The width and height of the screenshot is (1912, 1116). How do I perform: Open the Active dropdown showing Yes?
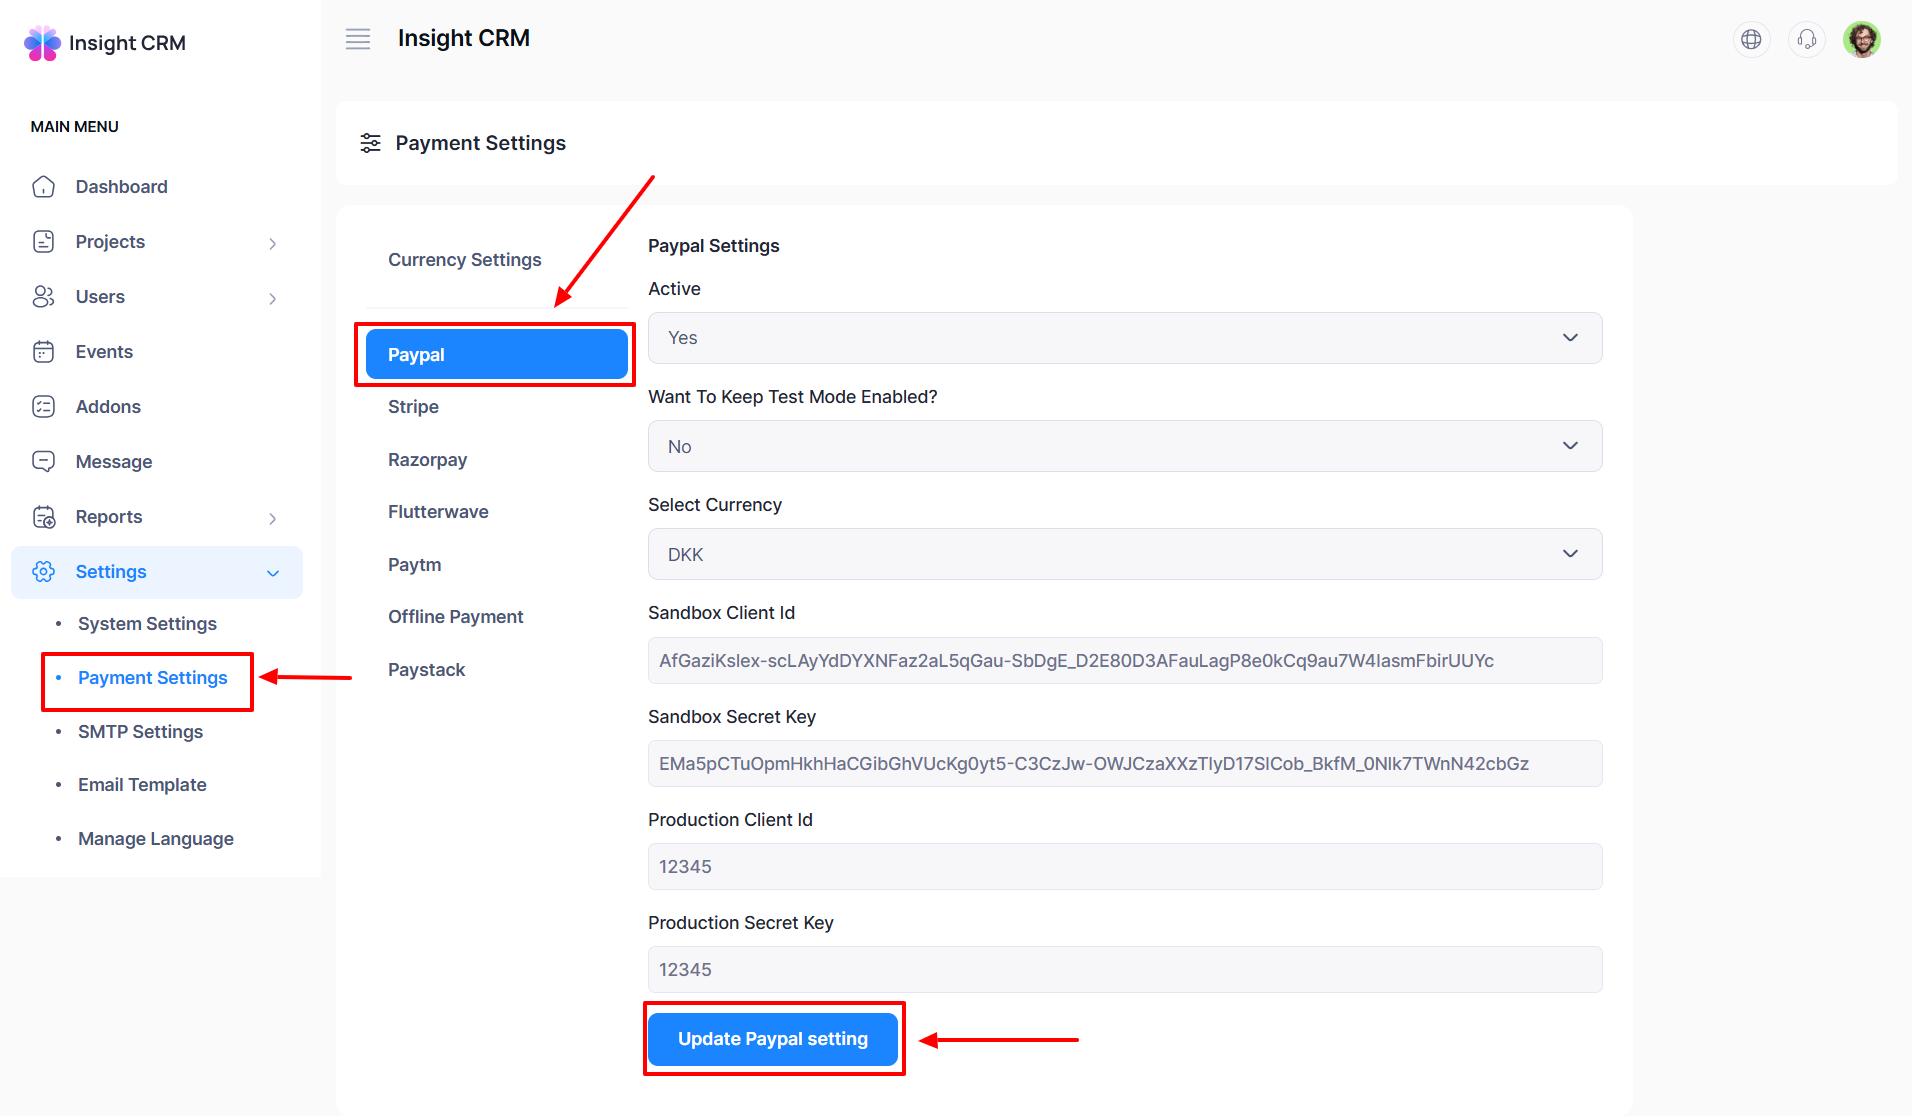1124,338
